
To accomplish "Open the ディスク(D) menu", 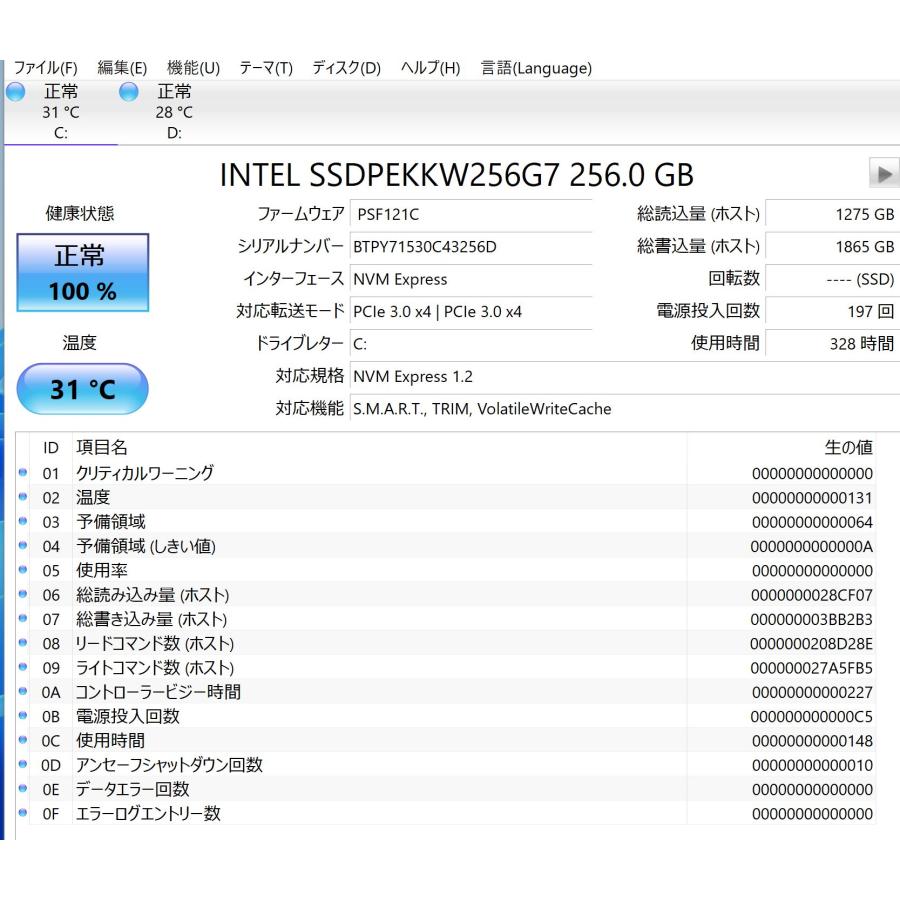I will pyautogui.click(x=346, y=68).
